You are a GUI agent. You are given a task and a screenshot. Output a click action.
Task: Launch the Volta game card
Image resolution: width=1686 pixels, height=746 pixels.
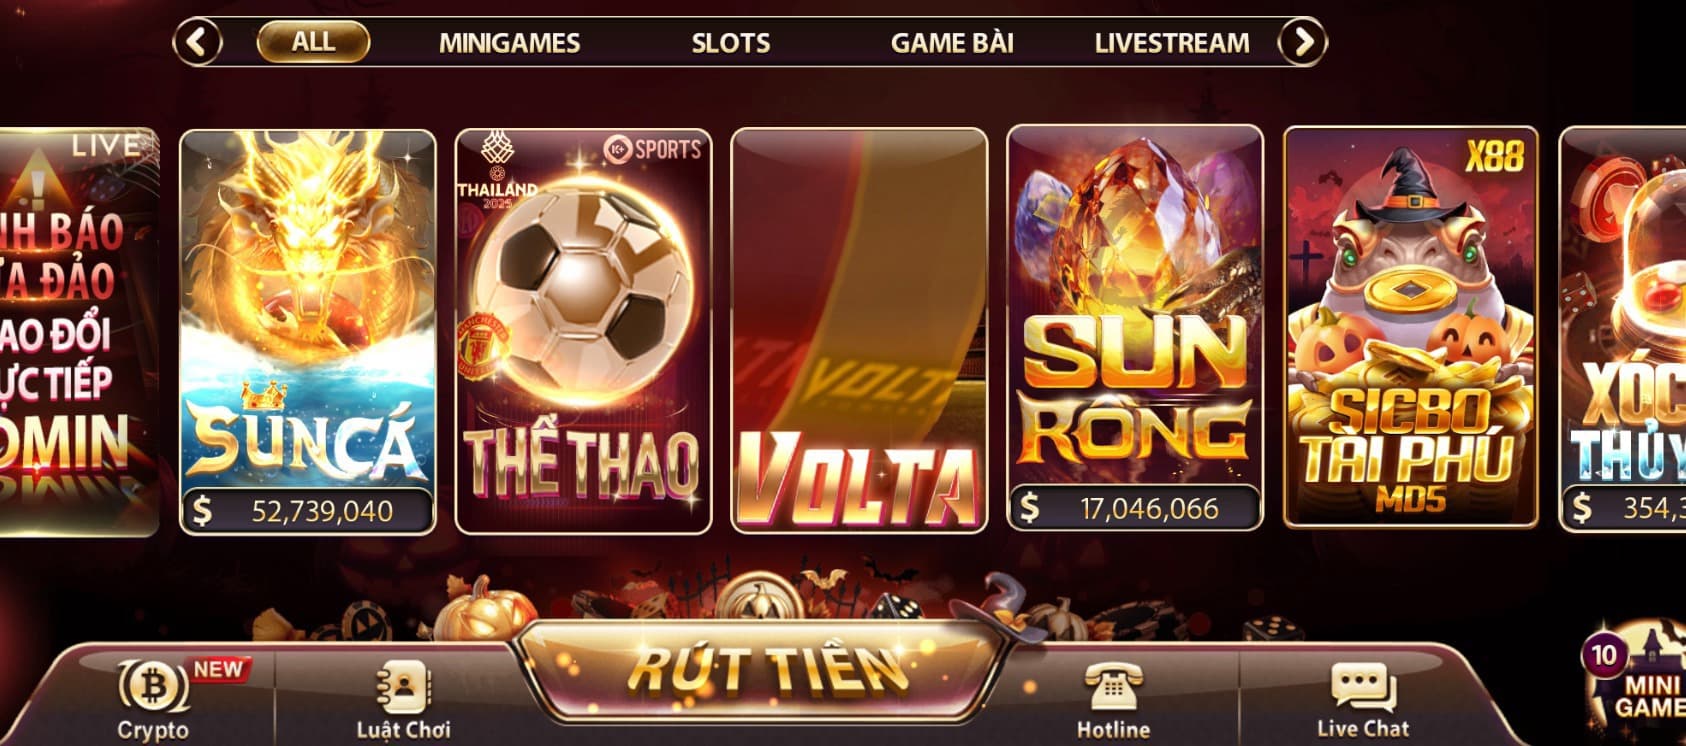tap(859, 330)
